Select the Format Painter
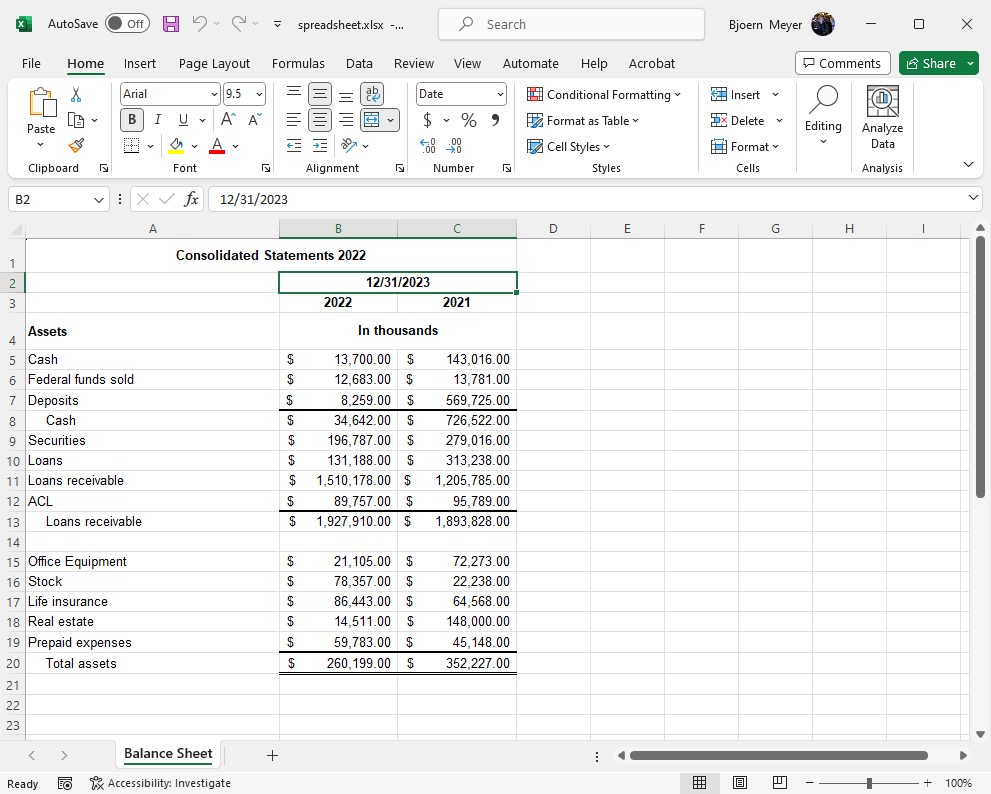The image size is (991, 794). tap(75, 145)
